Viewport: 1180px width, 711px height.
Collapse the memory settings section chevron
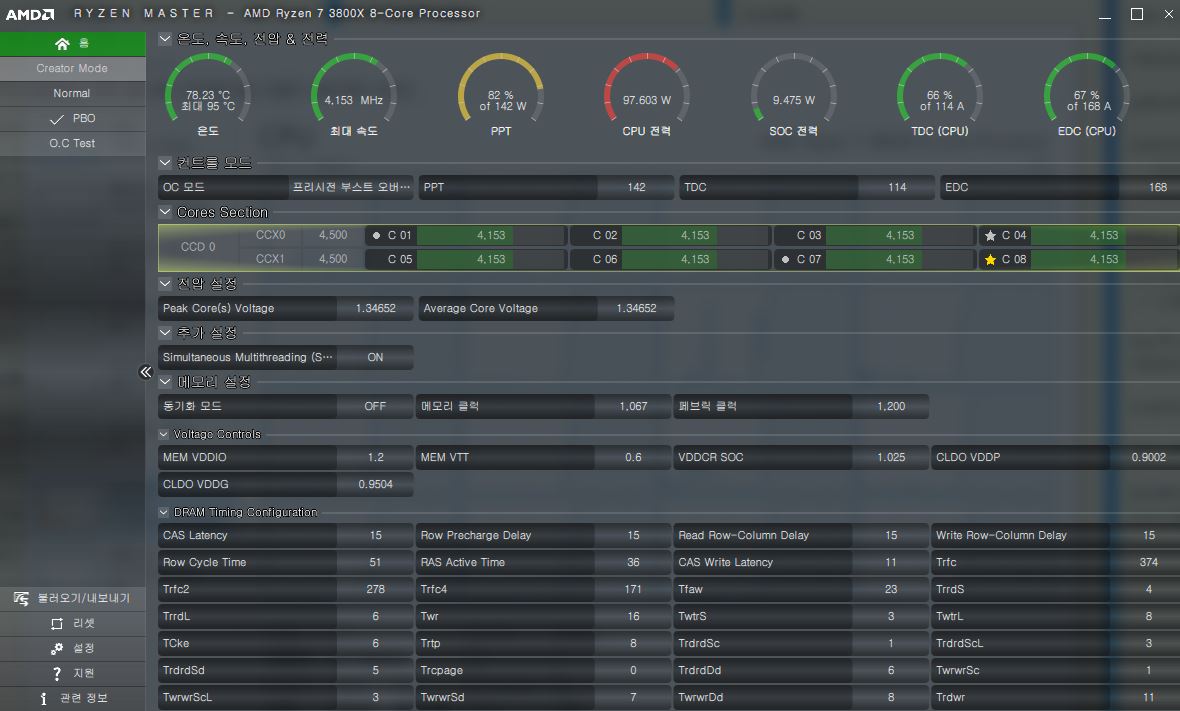(165, 381)
